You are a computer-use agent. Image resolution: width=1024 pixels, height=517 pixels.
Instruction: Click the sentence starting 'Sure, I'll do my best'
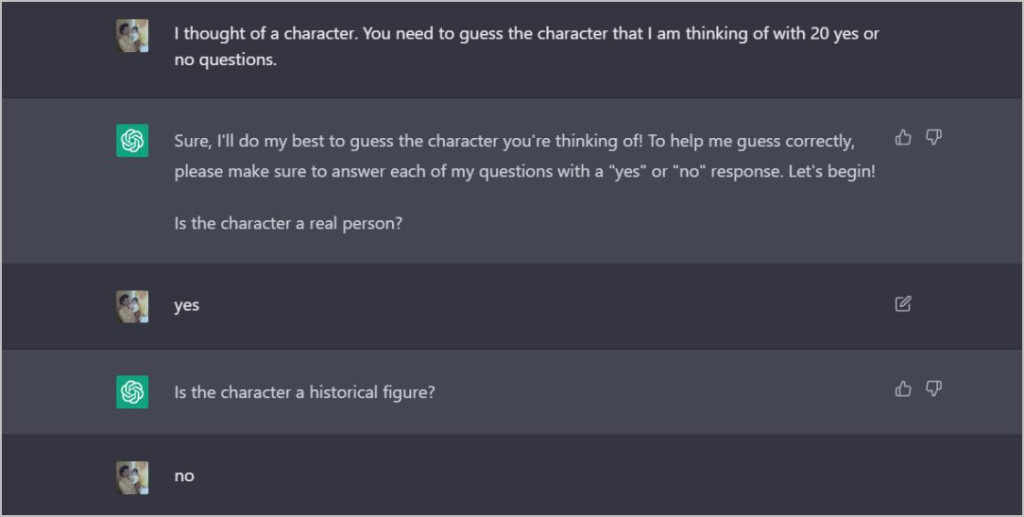[408, 141]
